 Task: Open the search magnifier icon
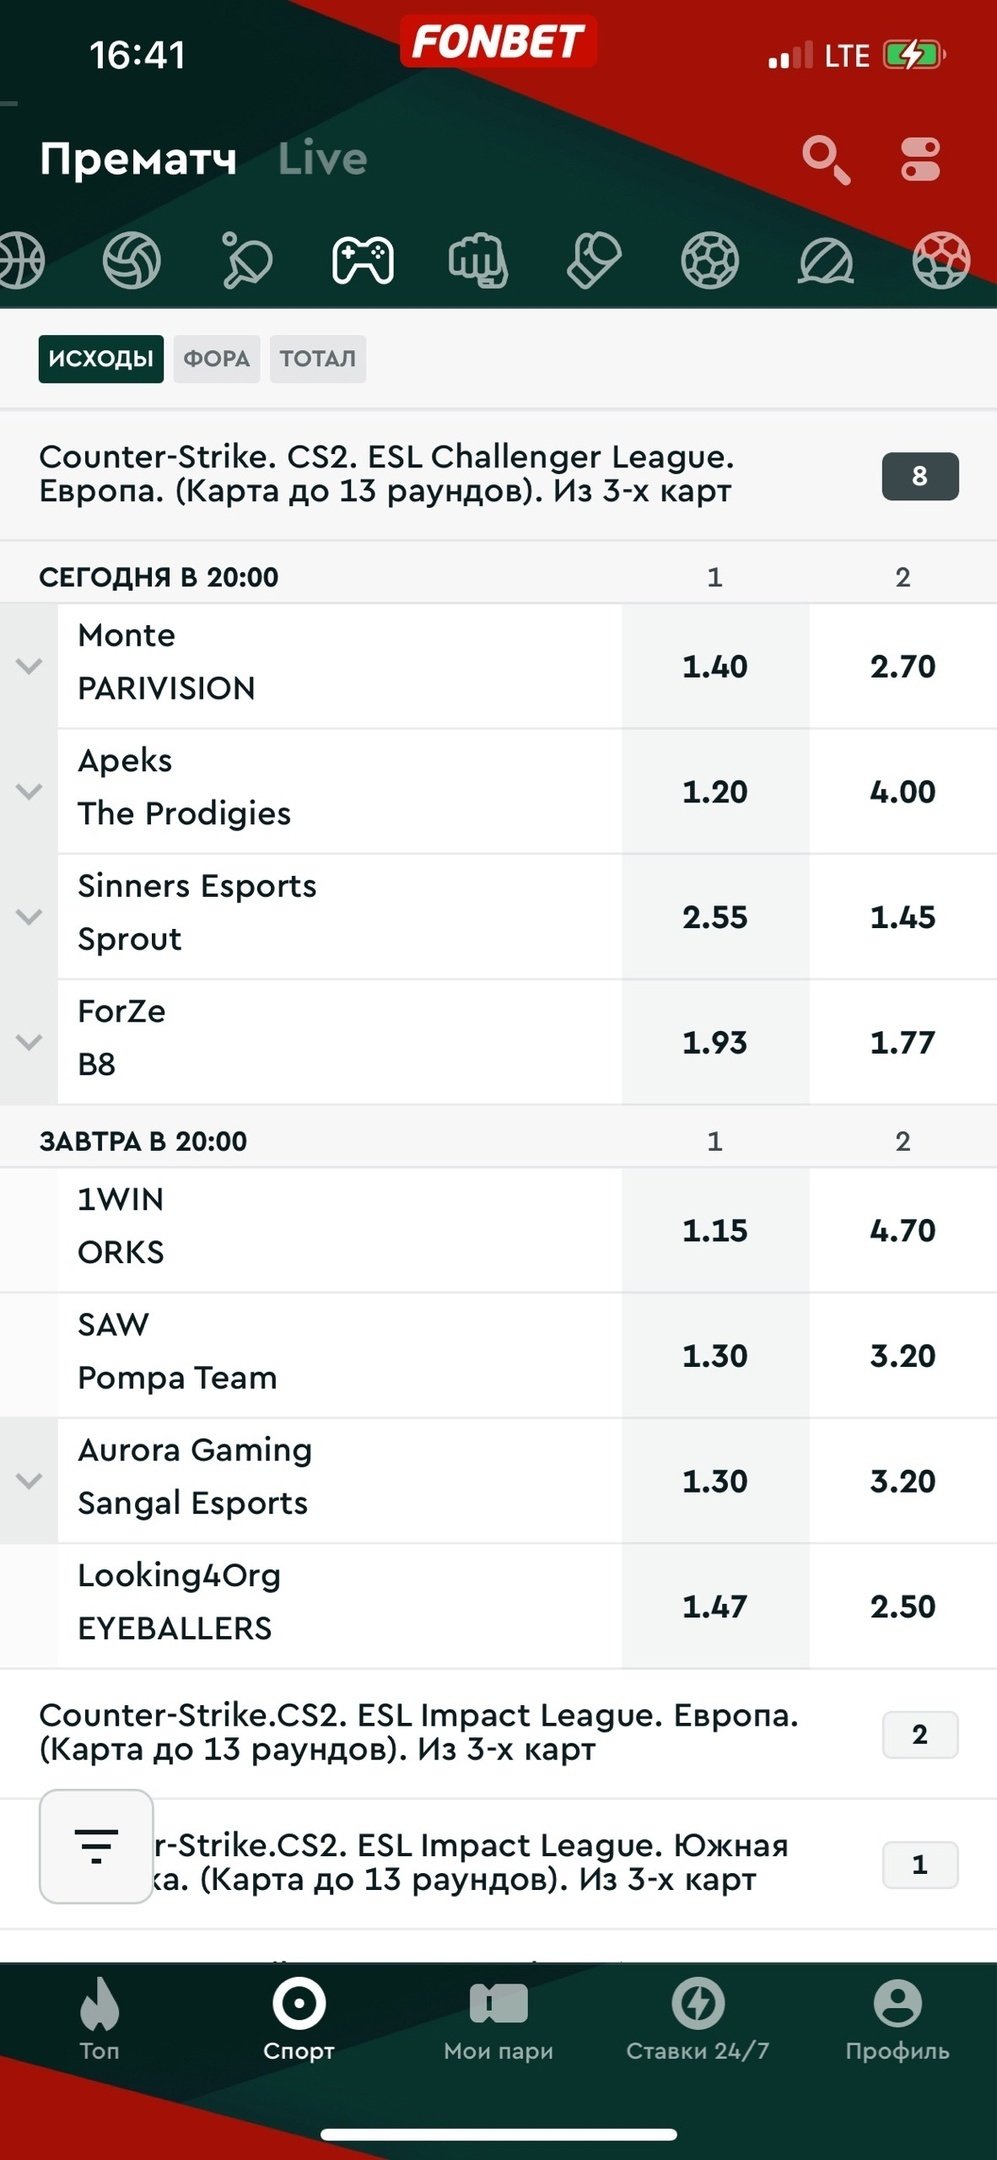(x=825, y=160)
